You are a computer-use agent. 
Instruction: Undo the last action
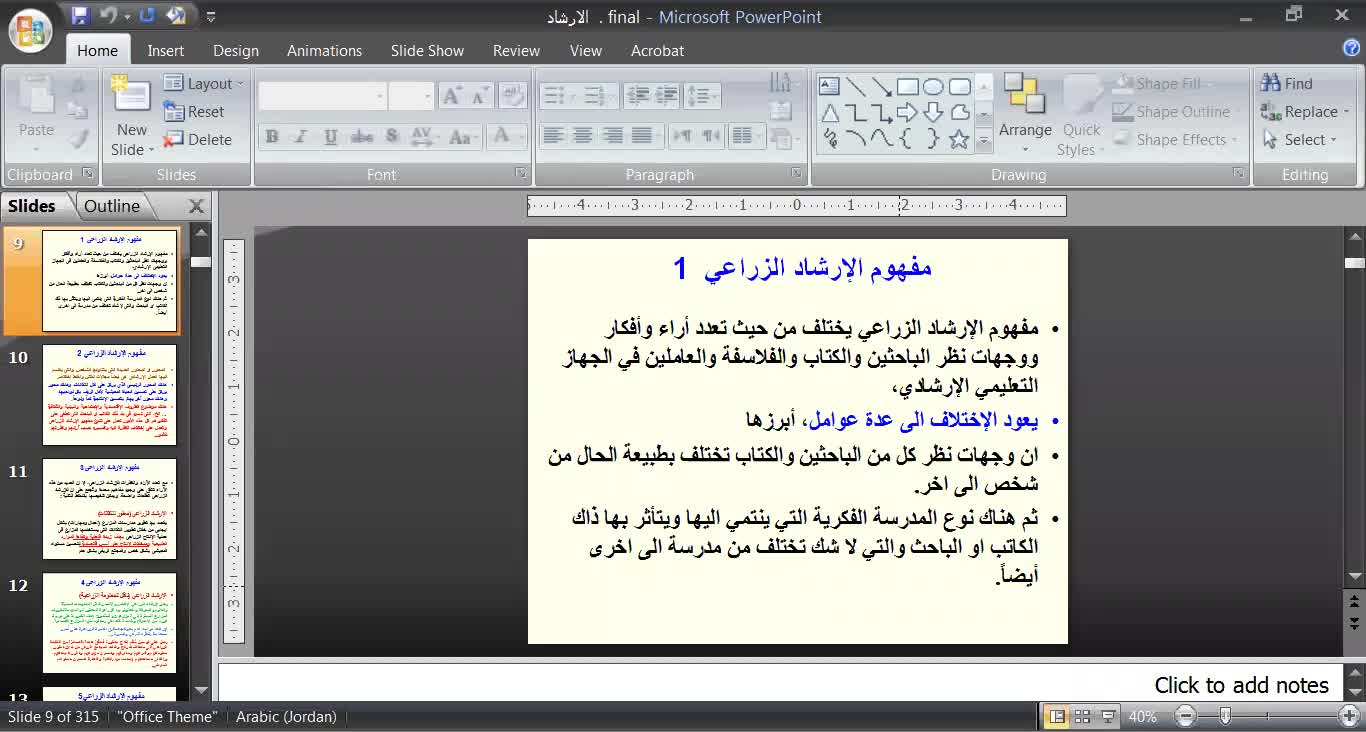[109, 16]
